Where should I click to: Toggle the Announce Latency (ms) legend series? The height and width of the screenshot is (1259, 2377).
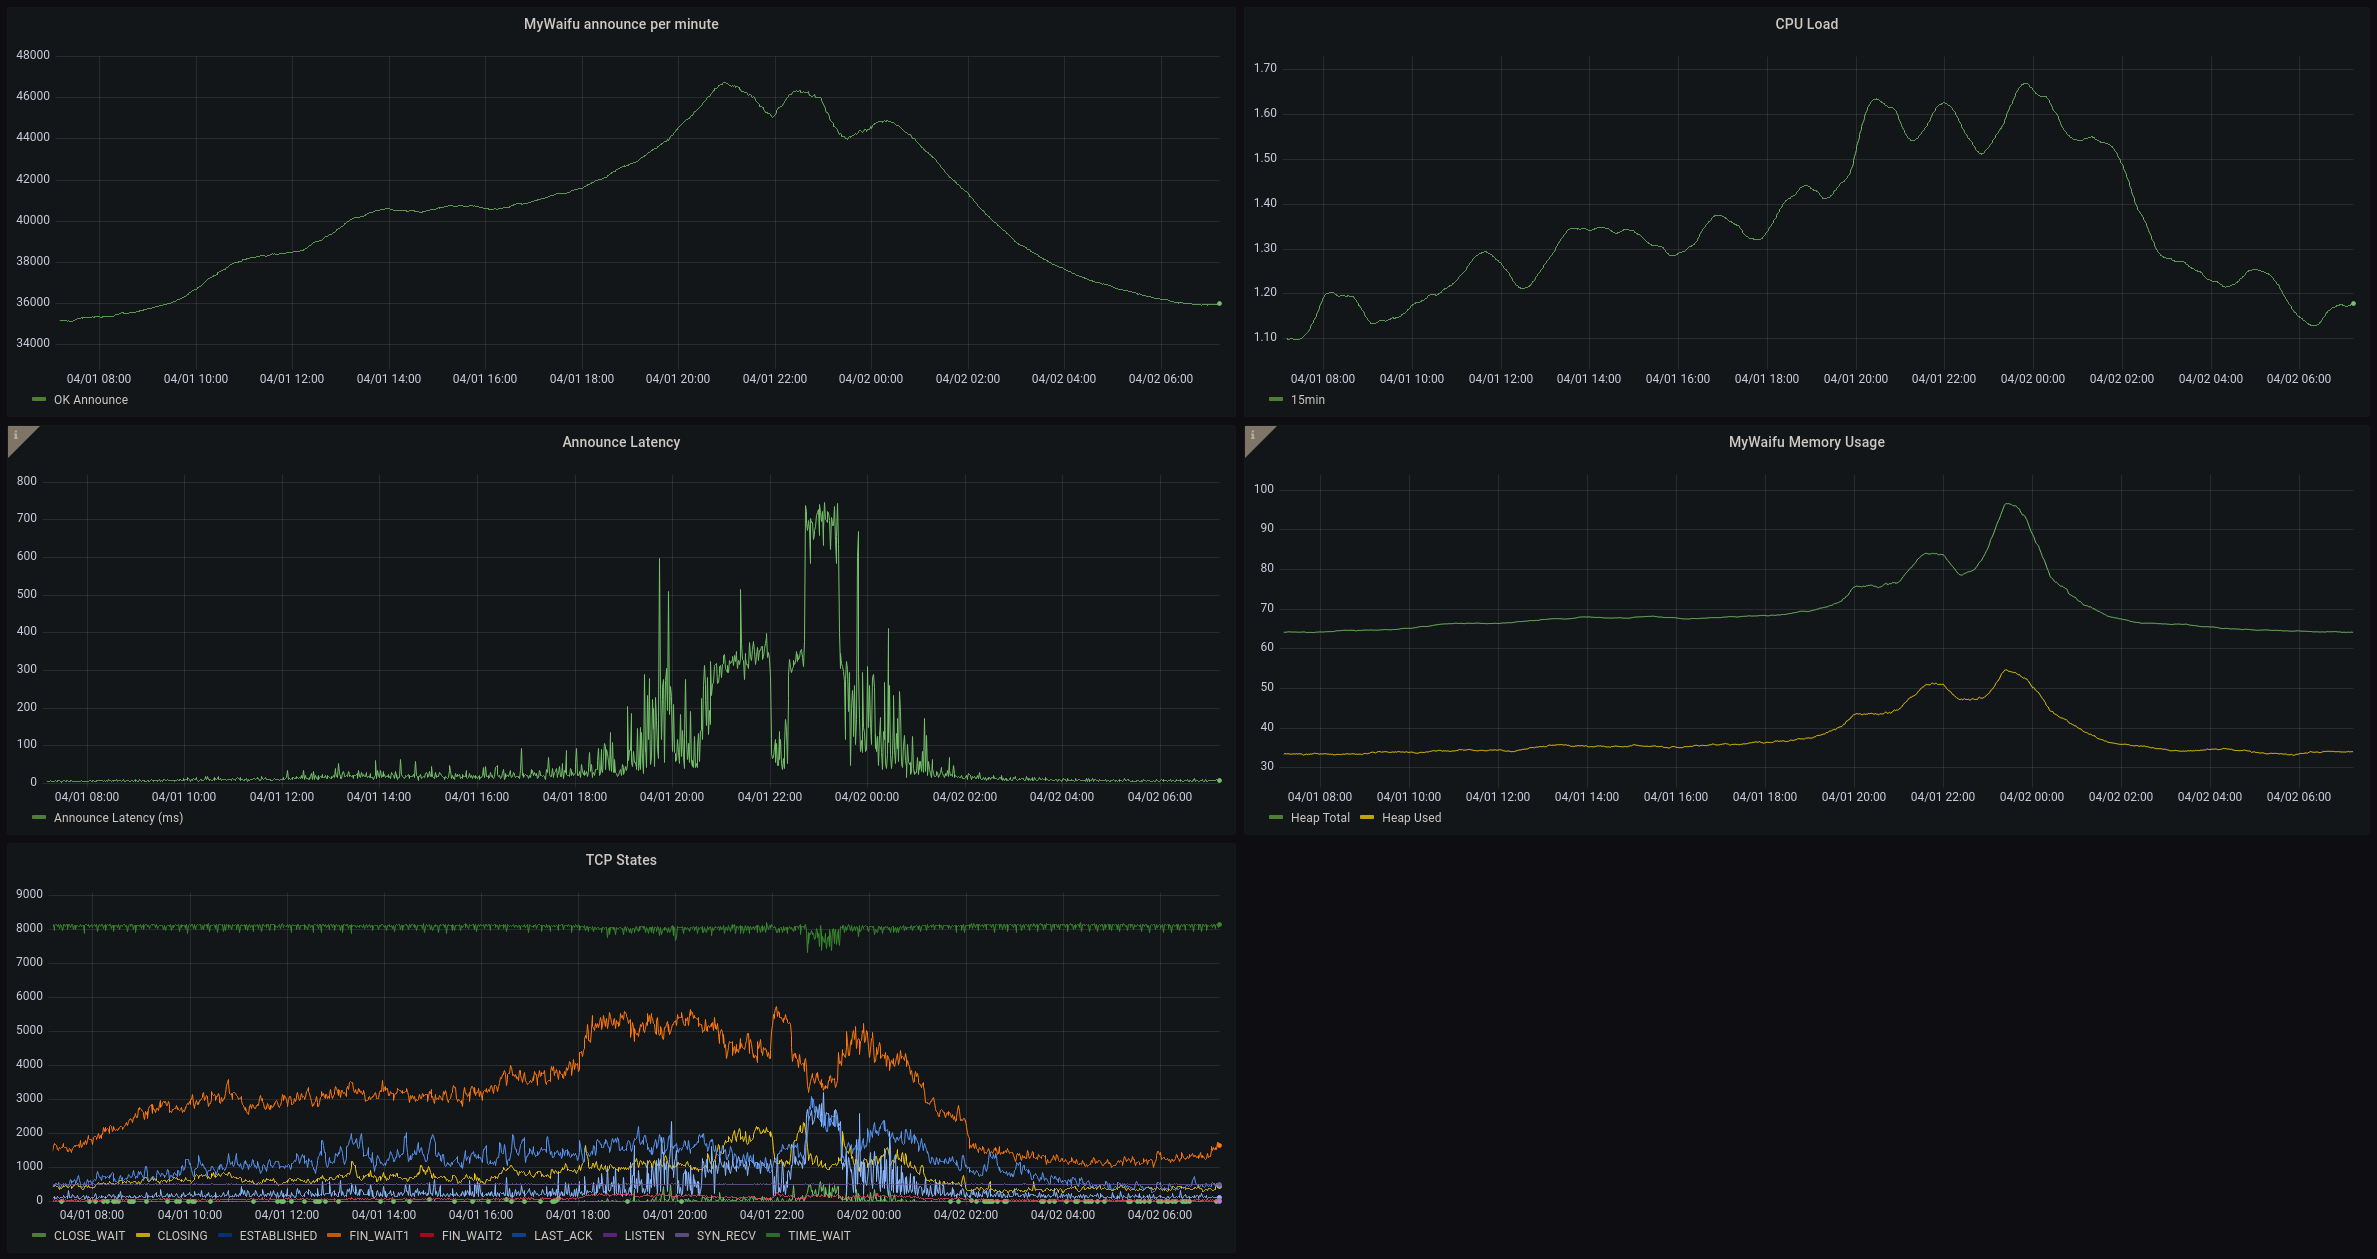[118, 818]
